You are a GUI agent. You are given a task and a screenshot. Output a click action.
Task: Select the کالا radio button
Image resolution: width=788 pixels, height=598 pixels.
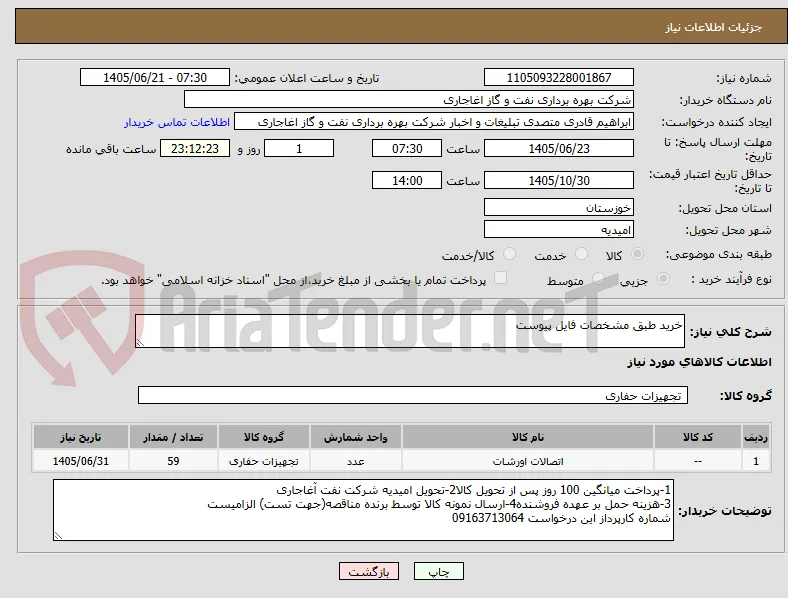pos(637,254)
